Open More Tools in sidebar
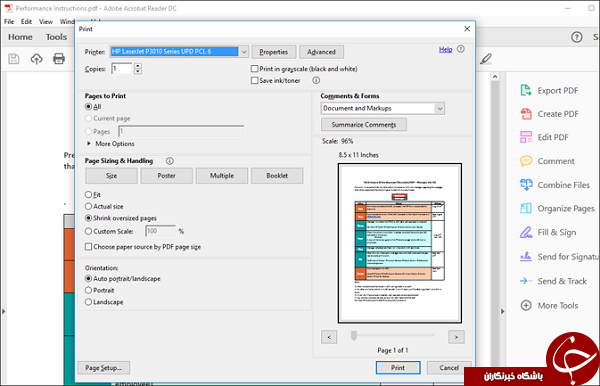 point(549,306)
